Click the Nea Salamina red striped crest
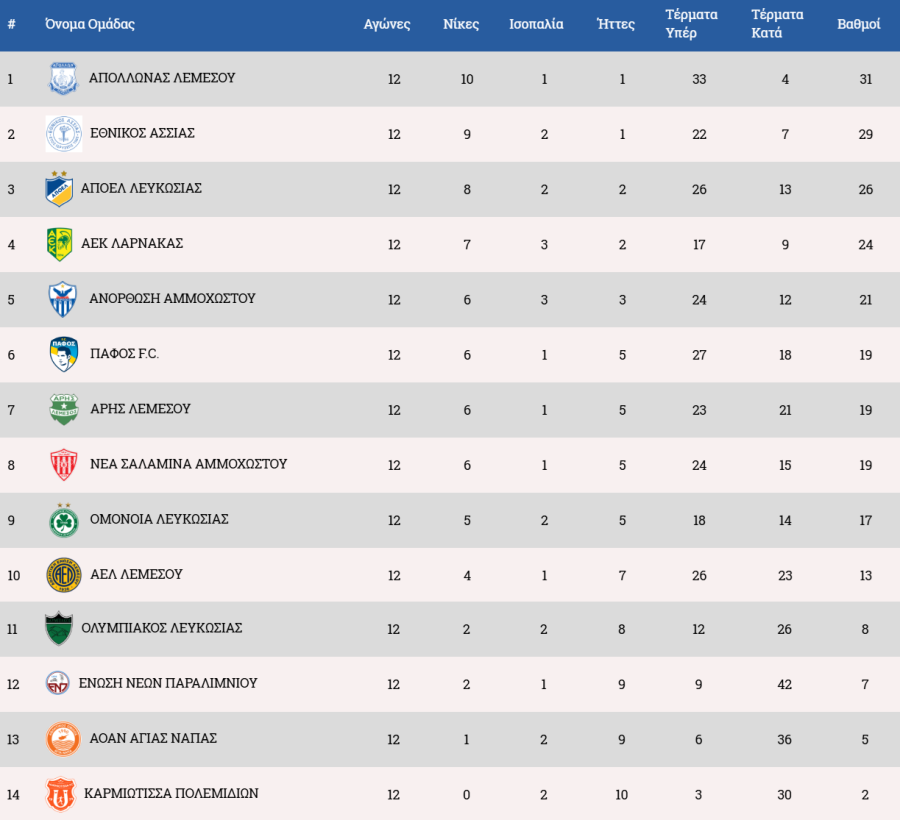 63,464
